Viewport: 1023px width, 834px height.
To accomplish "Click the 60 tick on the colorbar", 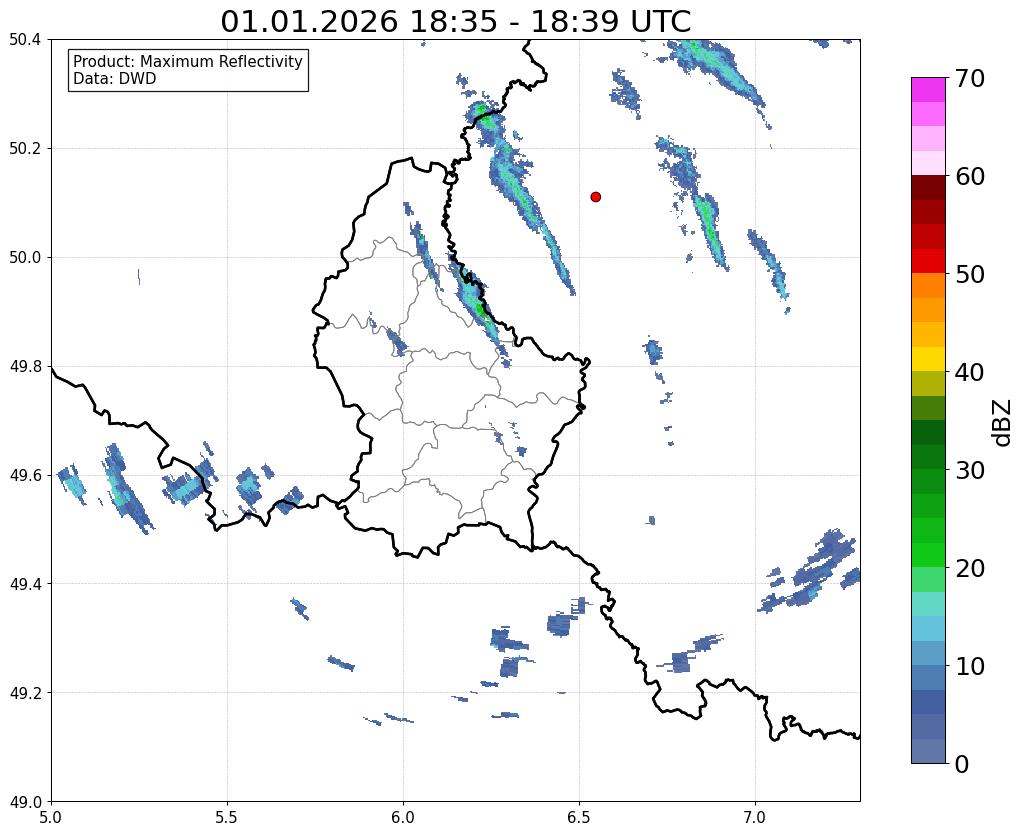I will [x=970, y=176].
